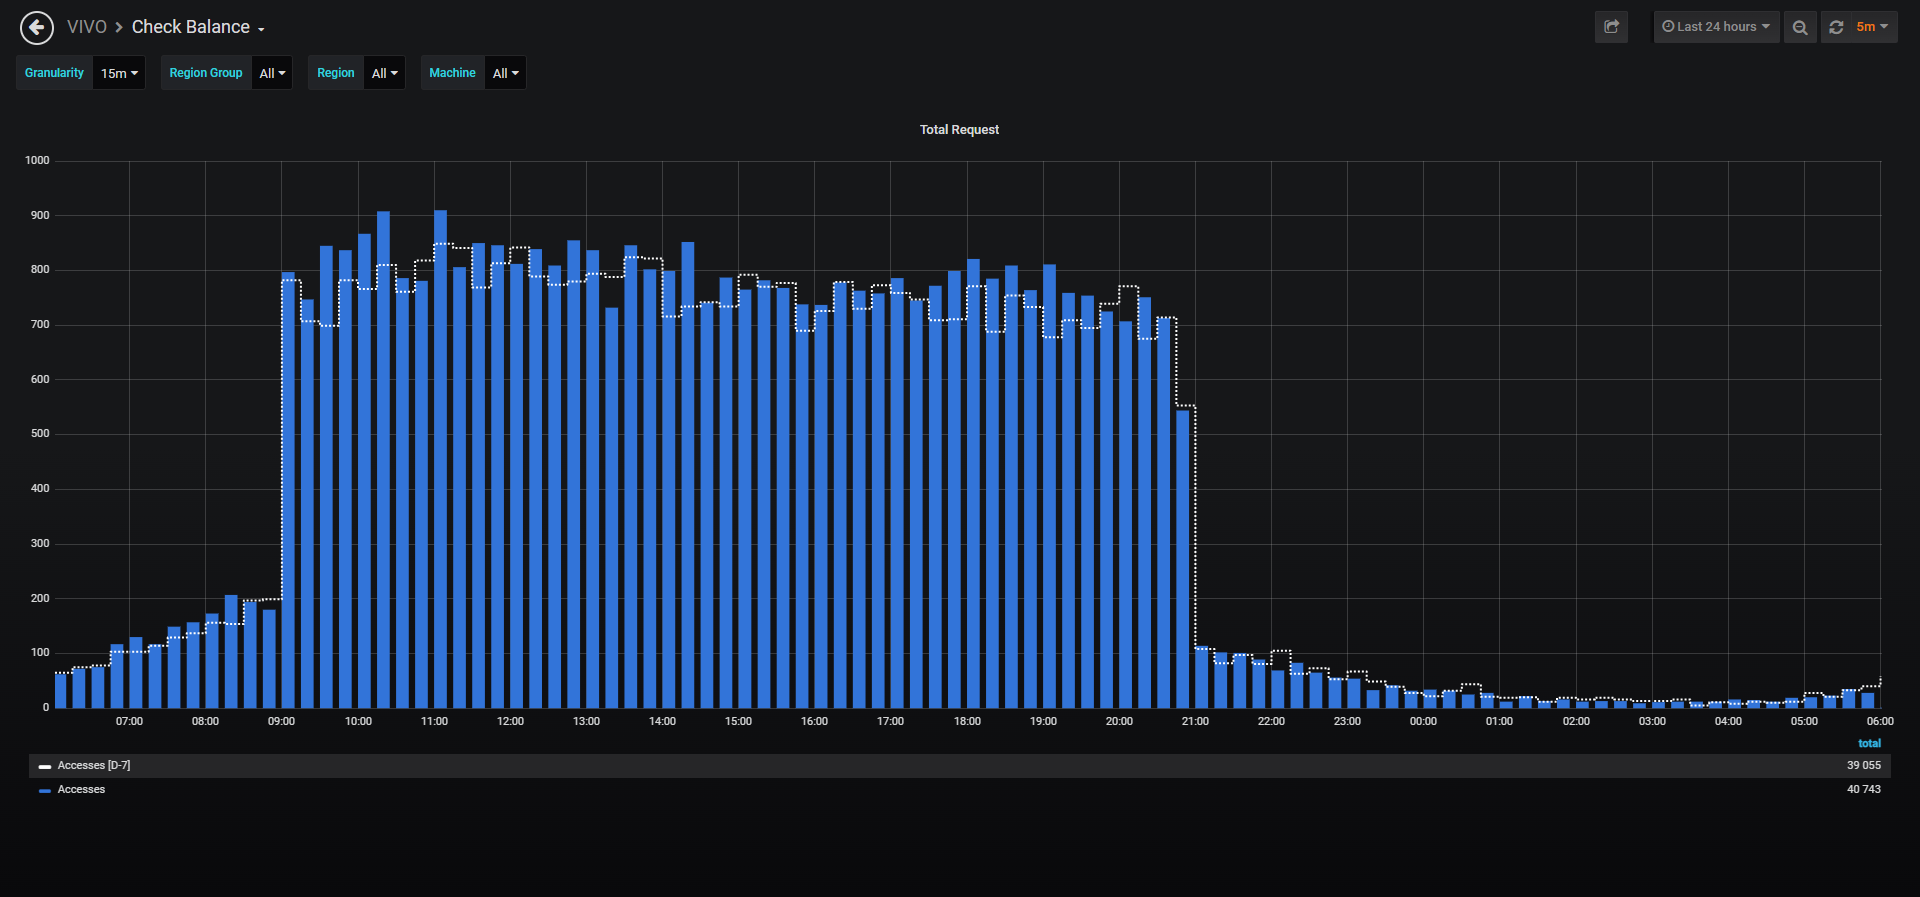Click the 500 y-axis label

(x=40, y=434)
